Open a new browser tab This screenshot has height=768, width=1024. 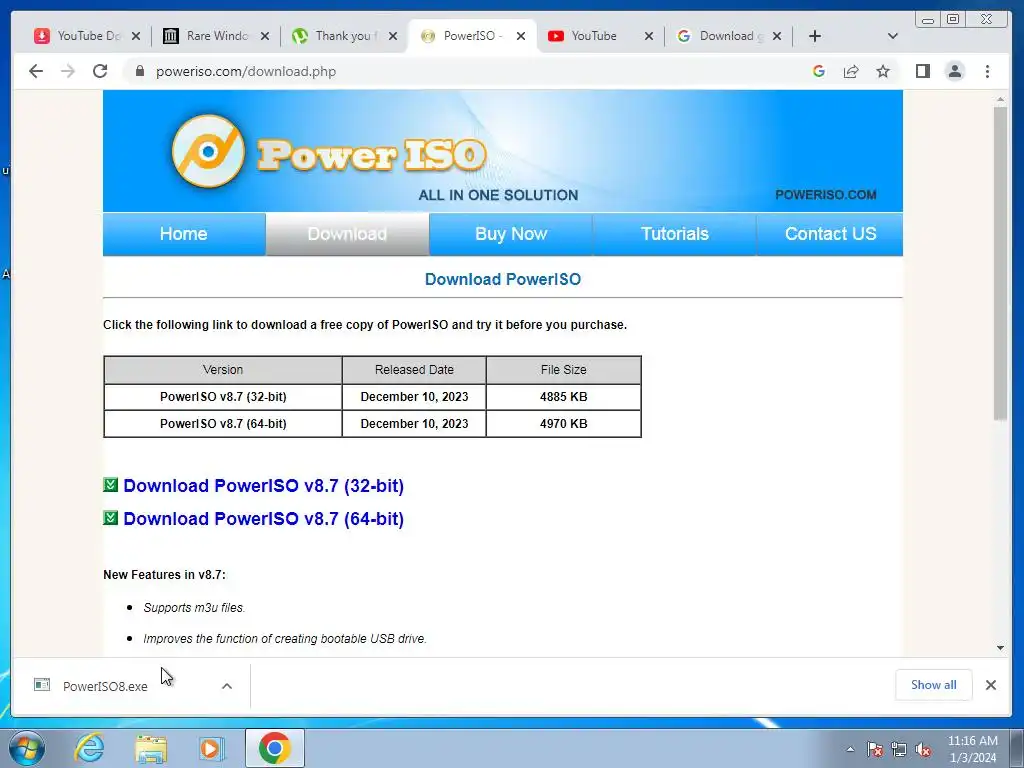click(x=814, y=36)
